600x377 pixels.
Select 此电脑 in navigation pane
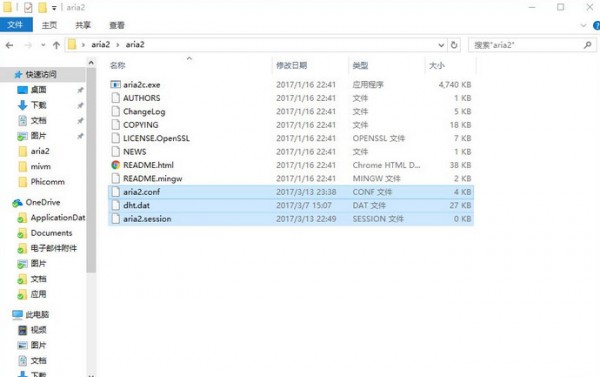pyautogui.click(x=37, y=315)
